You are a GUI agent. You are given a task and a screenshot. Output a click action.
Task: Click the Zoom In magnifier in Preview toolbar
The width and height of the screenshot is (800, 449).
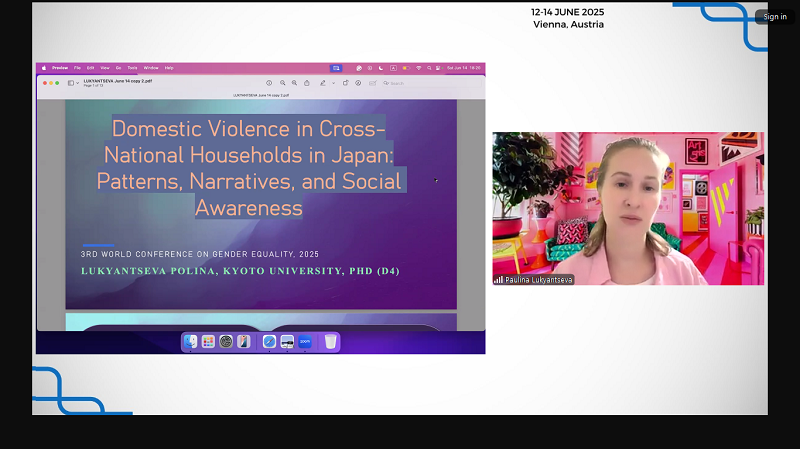click(294, 83)
